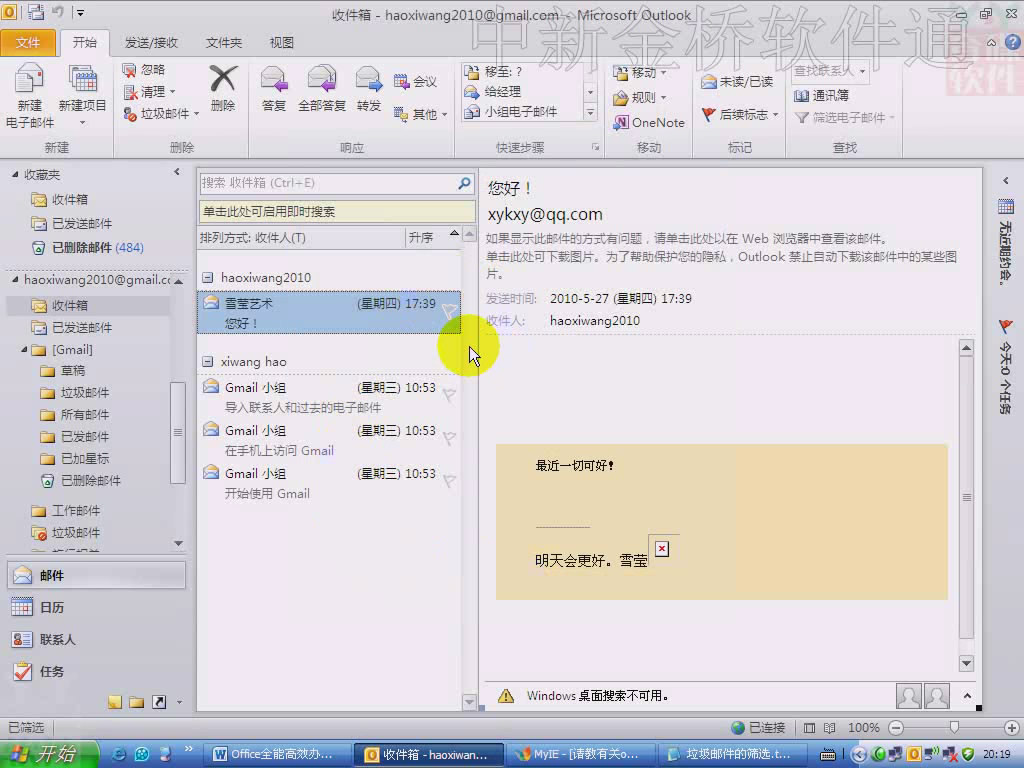Minimize the navigation pane with the chevron
The image size is (1024, 768).
176,172
